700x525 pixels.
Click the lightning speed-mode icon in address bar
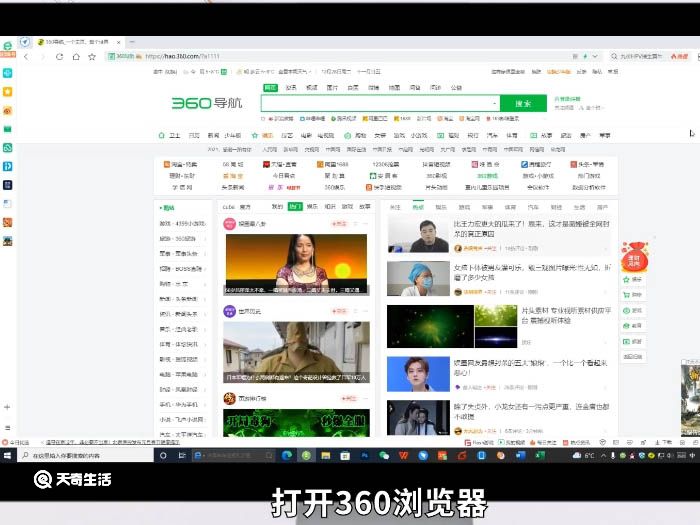(585, 56)
